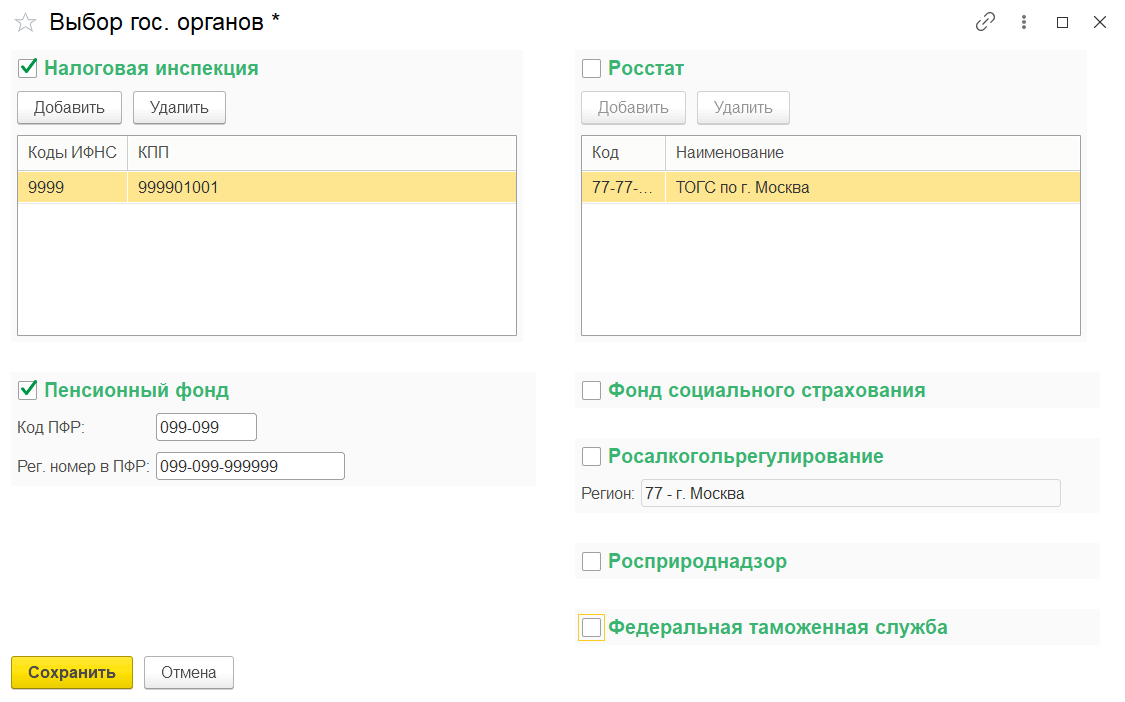The height and width of the screenshot is (702, 1125).
Task: Cancel the dialog with Отмена
Action: 189,673
